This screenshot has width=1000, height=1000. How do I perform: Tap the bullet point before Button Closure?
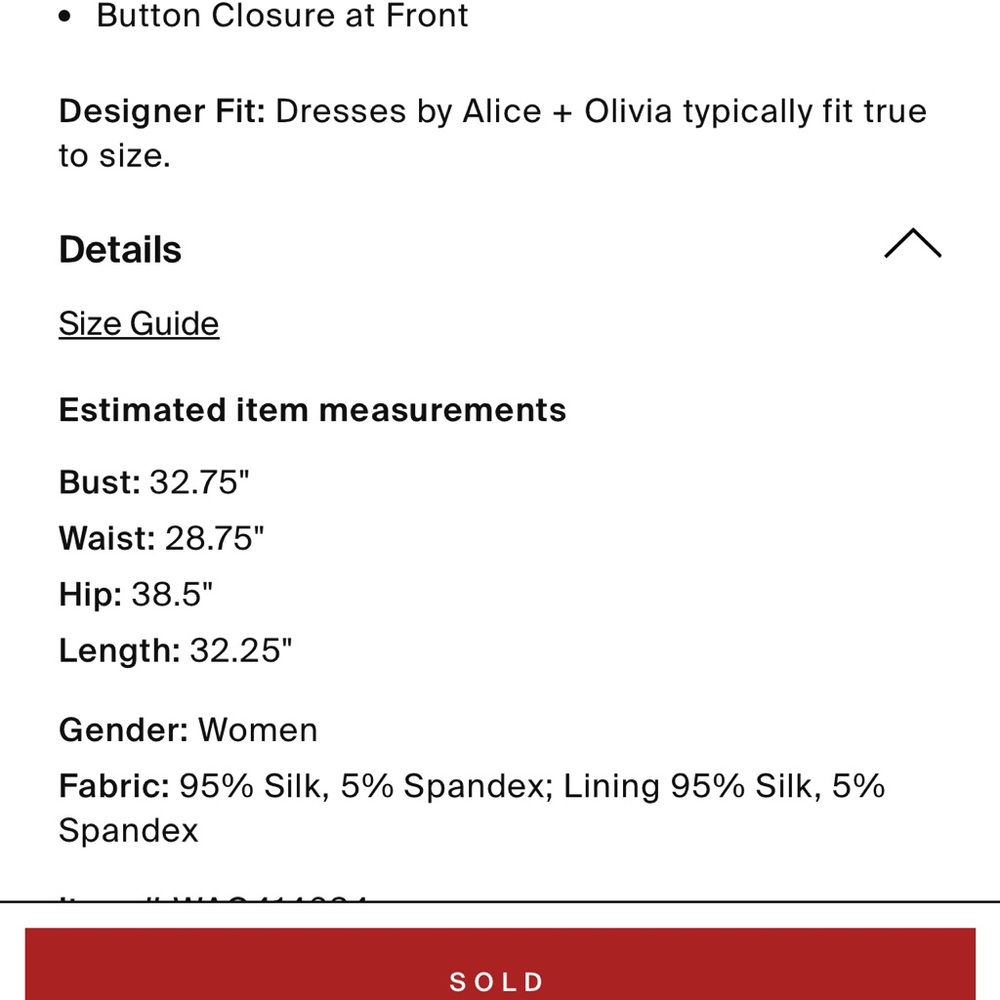click(x=64, y=17)
